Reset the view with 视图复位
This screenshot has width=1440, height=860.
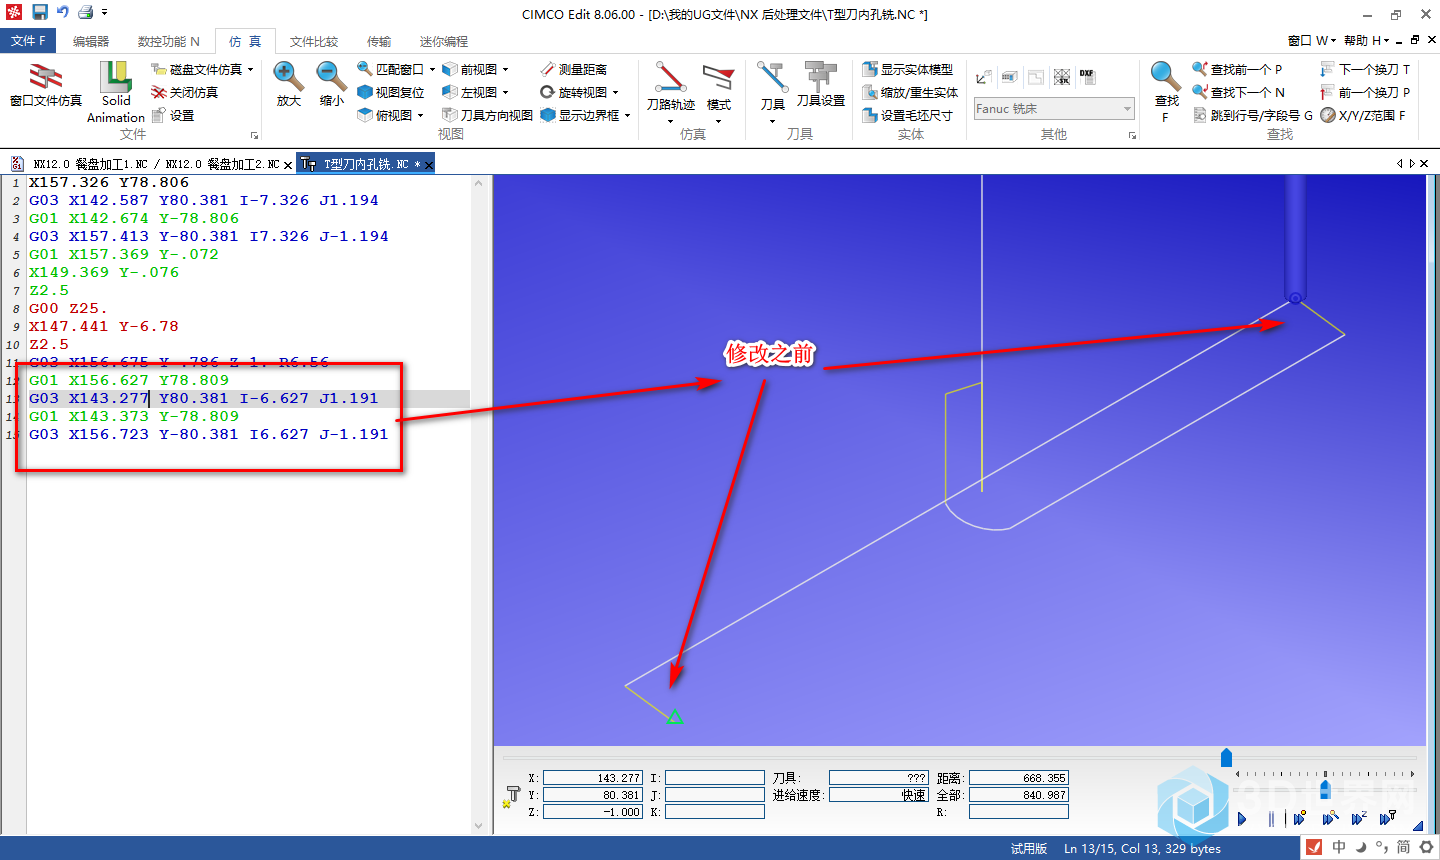pos(391,92)
